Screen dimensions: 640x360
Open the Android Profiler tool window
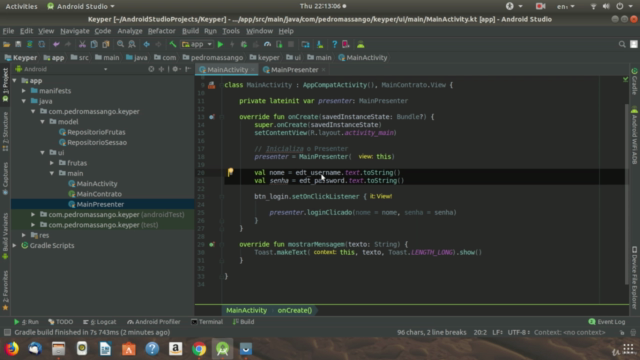click(x=153, y=322)
